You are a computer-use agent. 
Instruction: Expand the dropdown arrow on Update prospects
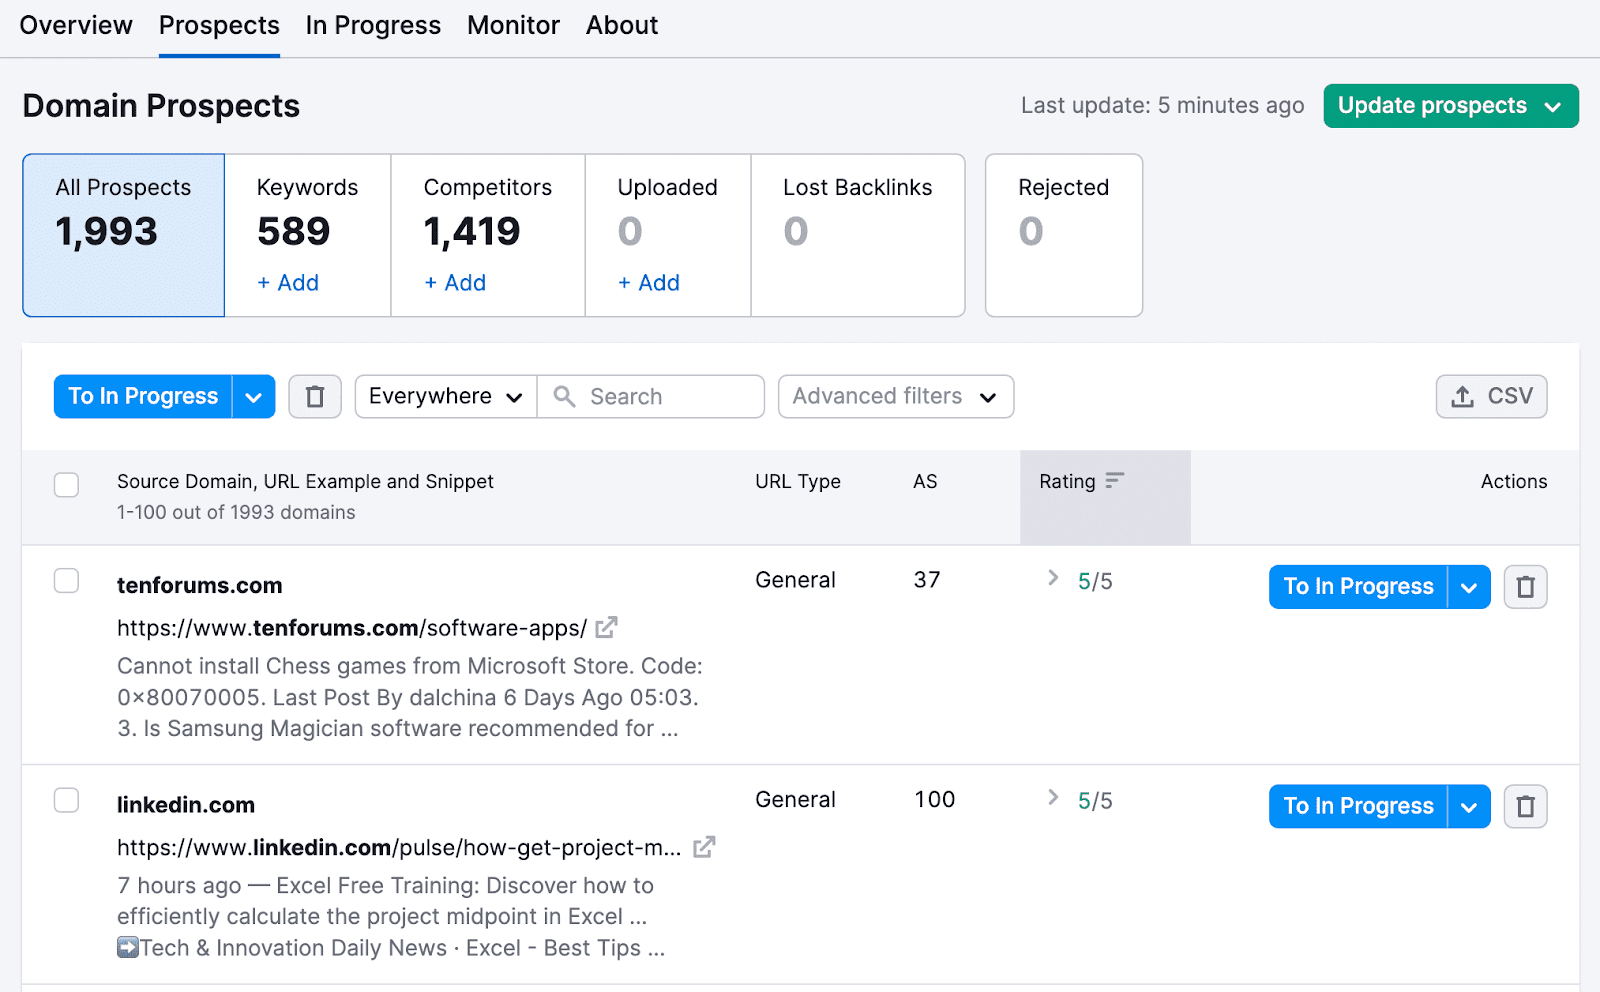click(x=1553, y=105)
